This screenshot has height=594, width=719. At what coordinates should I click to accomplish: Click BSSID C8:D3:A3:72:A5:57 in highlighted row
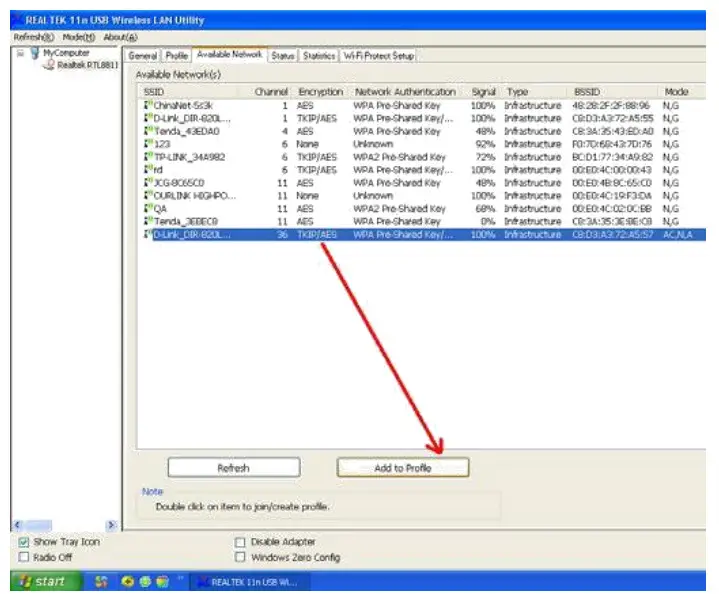(x=613, y=234)
